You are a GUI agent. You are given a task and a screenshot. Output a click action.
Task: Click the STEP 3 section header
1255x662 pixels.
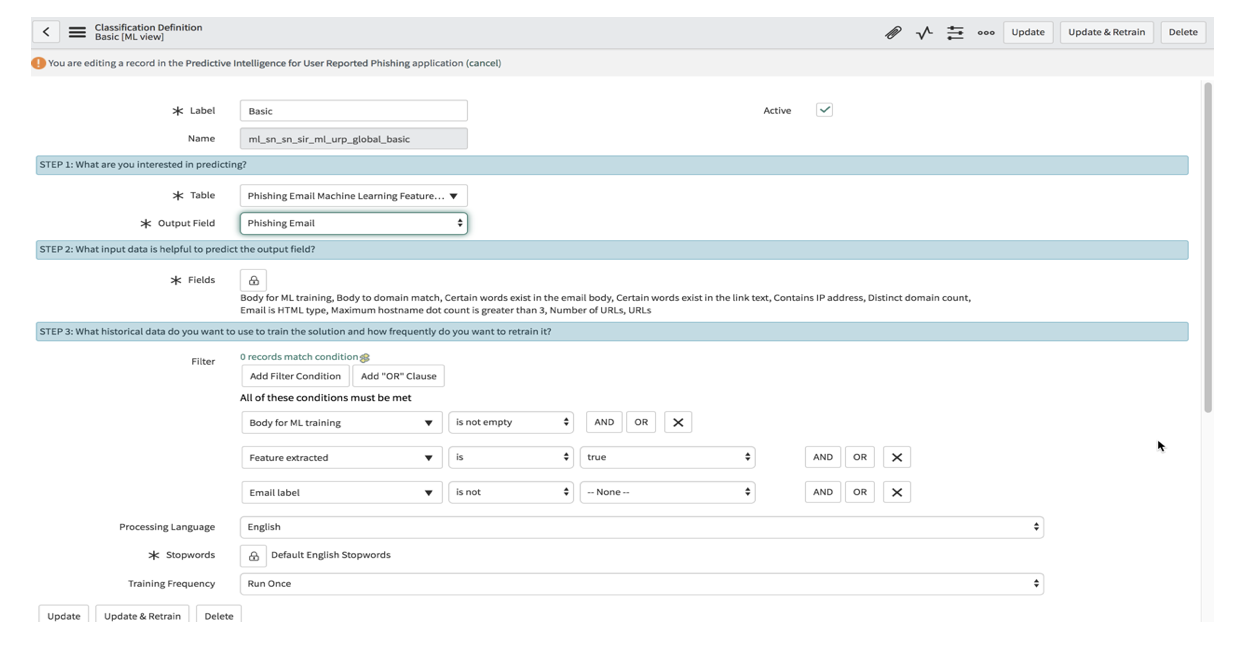612,332
